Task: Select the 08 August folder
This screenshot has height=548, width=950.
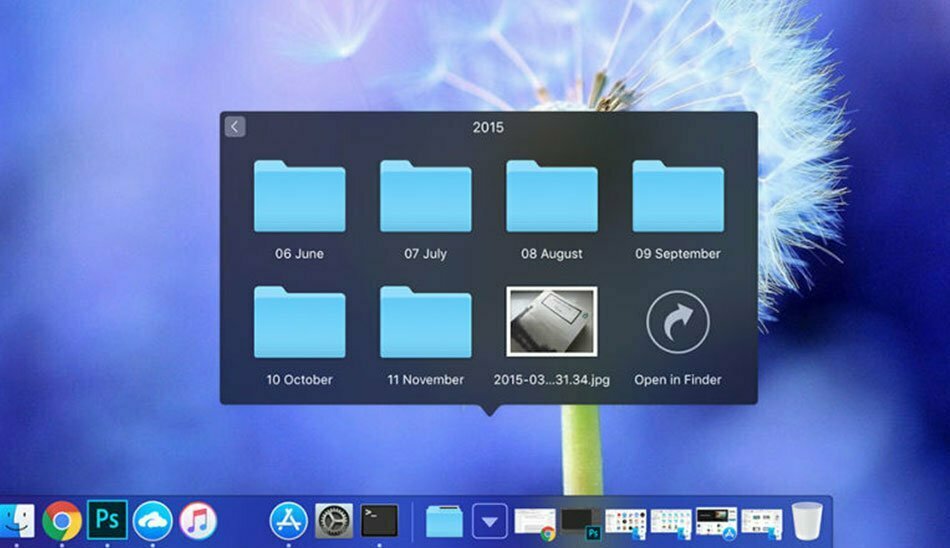Action: [x=551, y=197]
